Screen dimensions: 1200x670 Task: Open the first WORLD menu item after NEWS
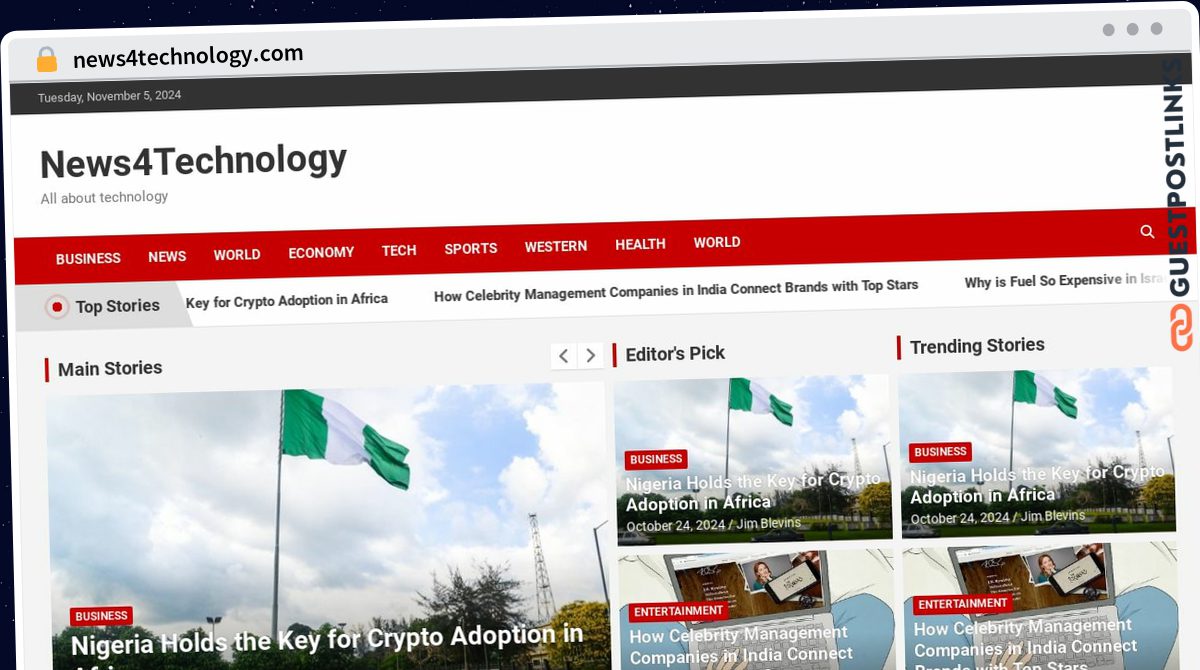pos(237,255)
